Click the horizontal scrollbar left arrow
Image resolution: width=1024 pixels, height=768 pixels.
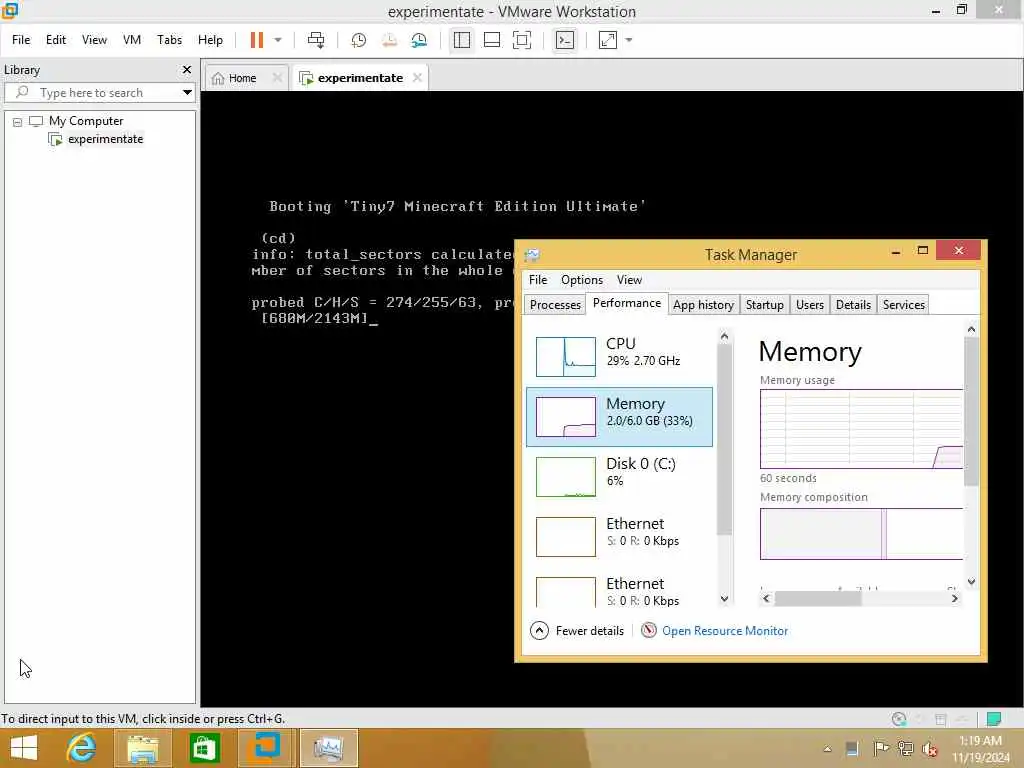tap(767, 598)
